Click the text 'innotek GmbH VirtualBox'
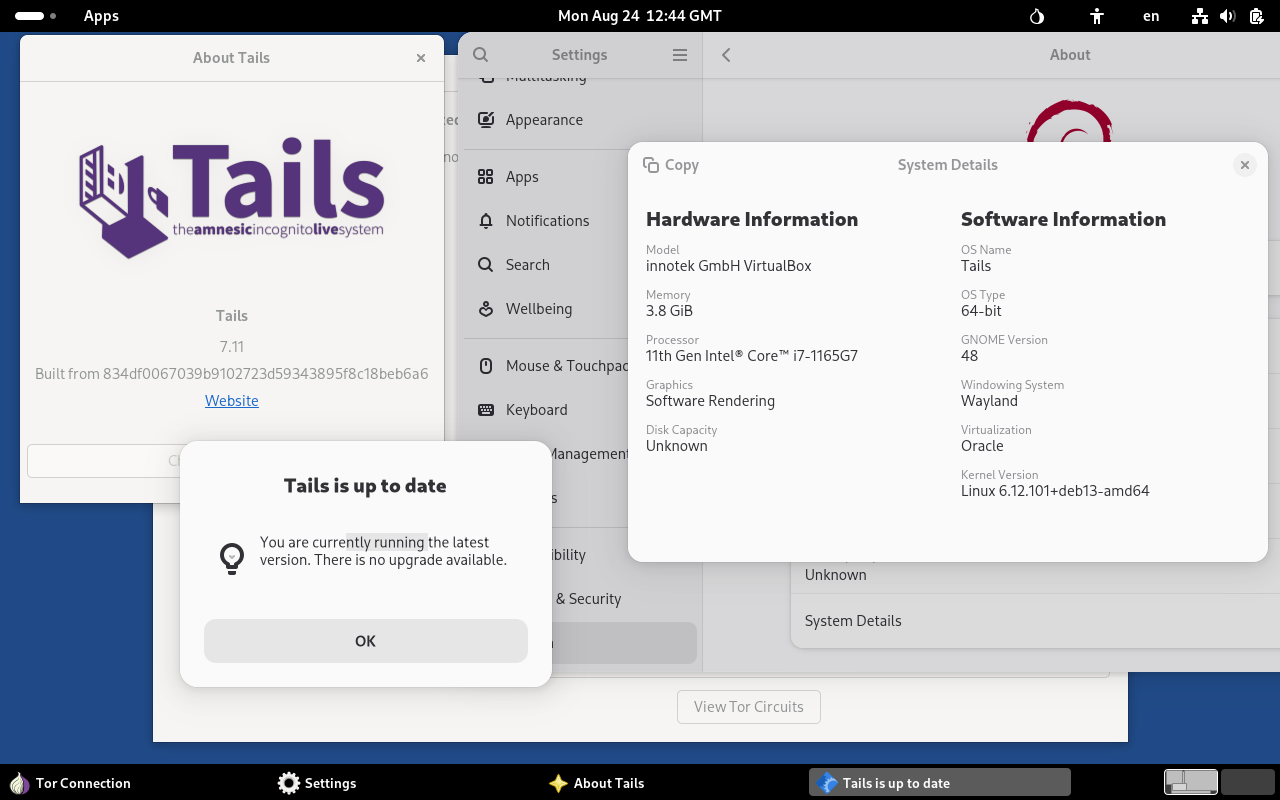This screenshot has width=1280, height=800. 729,266
